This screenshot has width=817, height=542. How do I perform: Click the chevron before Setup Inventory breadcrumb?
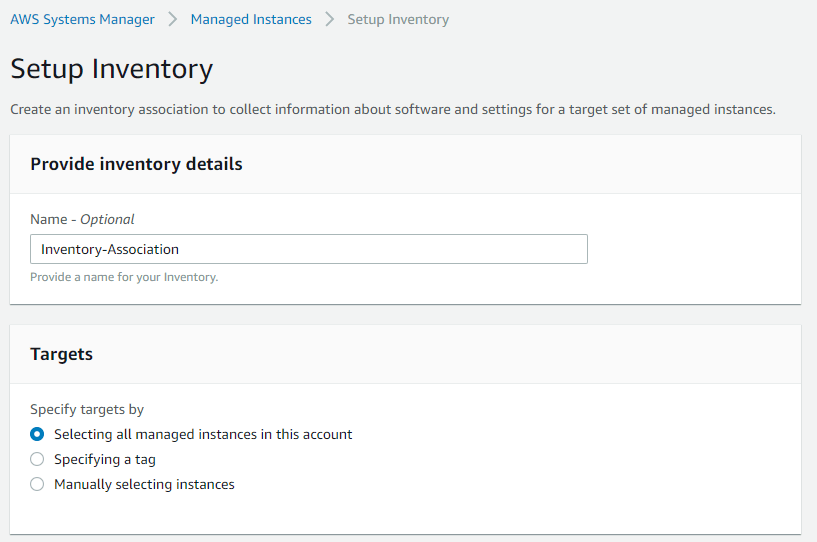(329, 19)
